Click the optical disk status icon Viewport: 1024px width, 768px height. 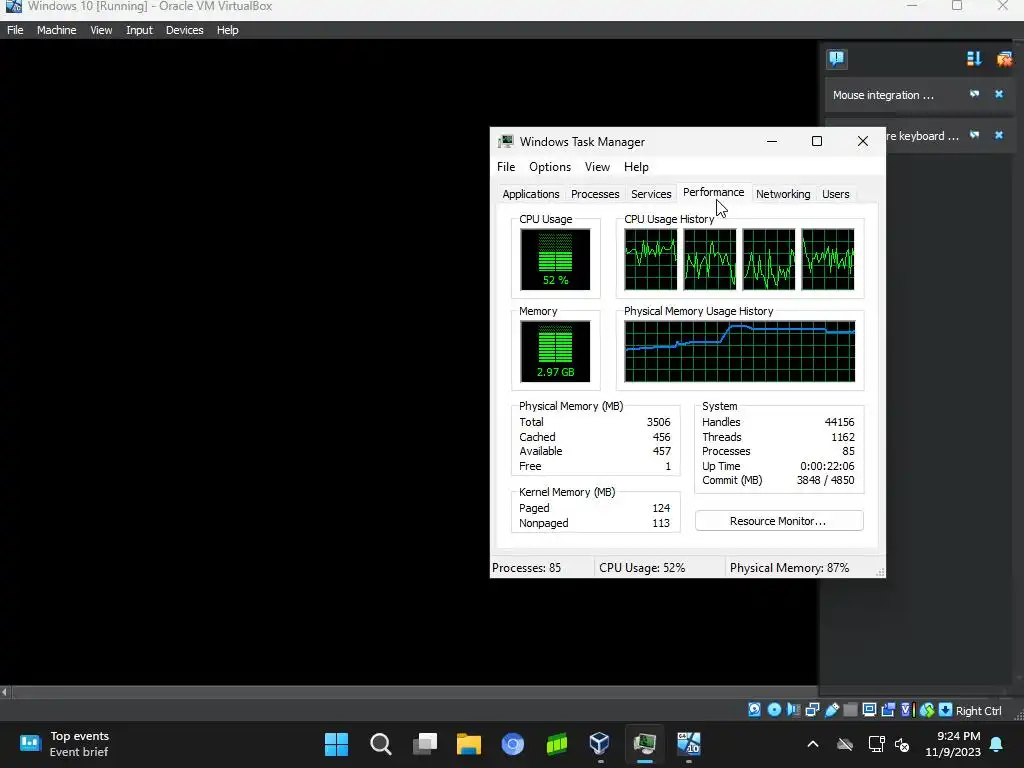click(x=774, y=710)
